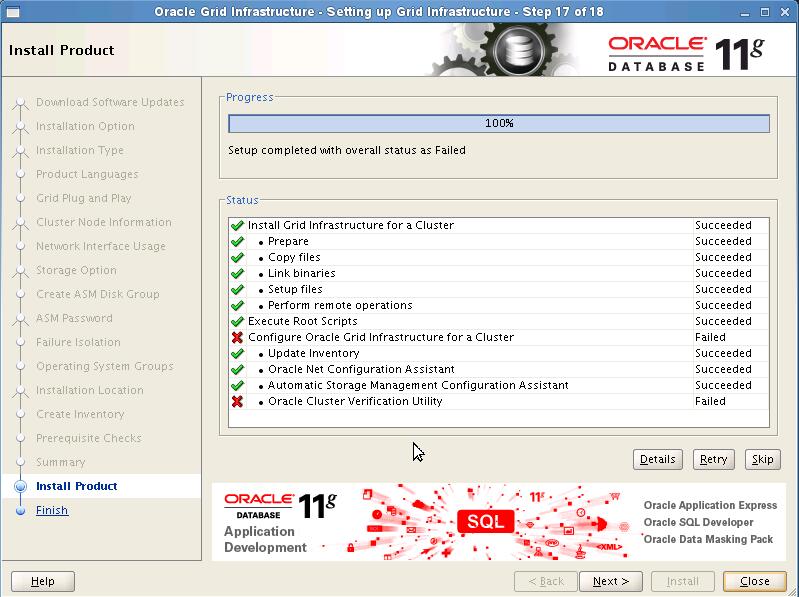Click the green check icon beside Setup files
This screenshot has height=597, width=799.
point(237,289)
